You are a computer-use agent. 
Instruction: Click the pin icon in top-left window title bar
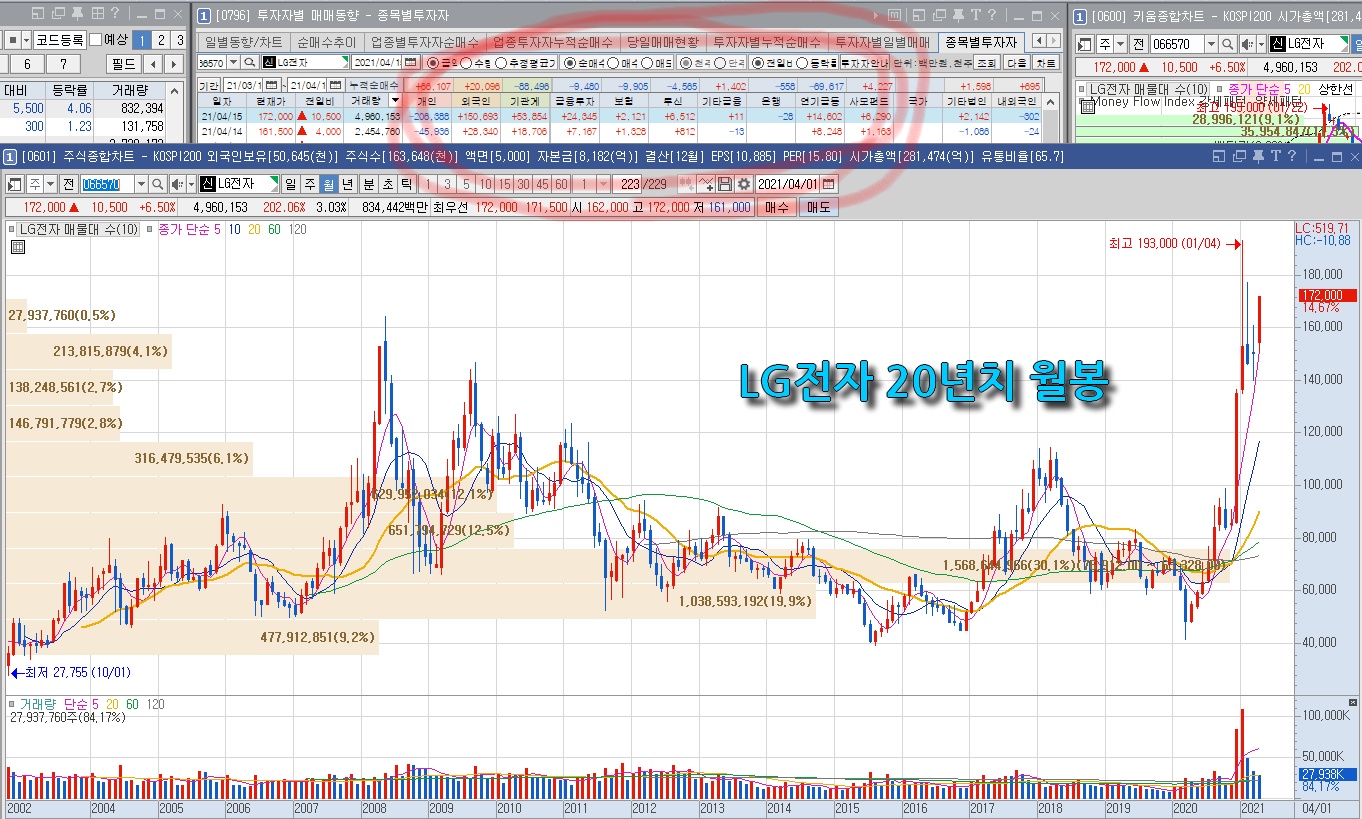(77, 13)
